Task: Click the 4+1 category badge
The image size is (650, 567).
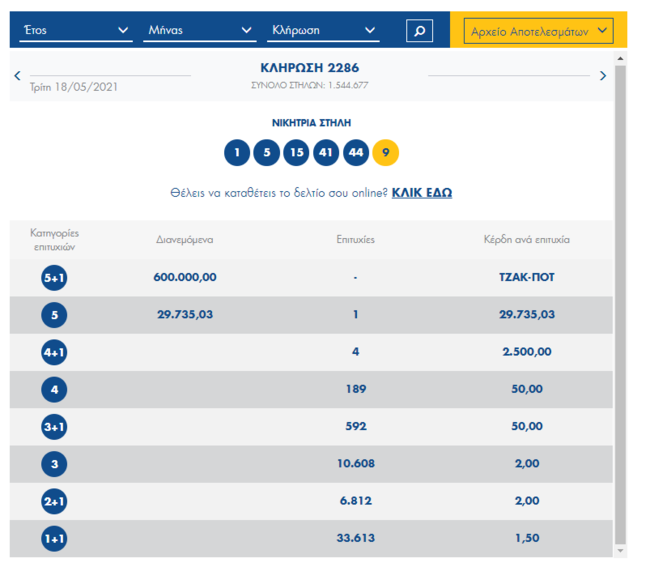Action: click(54, 352)
